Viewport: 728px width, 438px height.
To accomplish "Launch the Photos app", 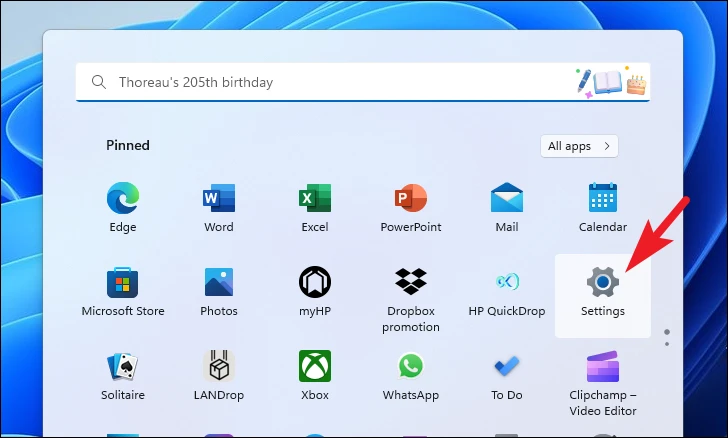I will pyautogui.click(x=219, y=292).
